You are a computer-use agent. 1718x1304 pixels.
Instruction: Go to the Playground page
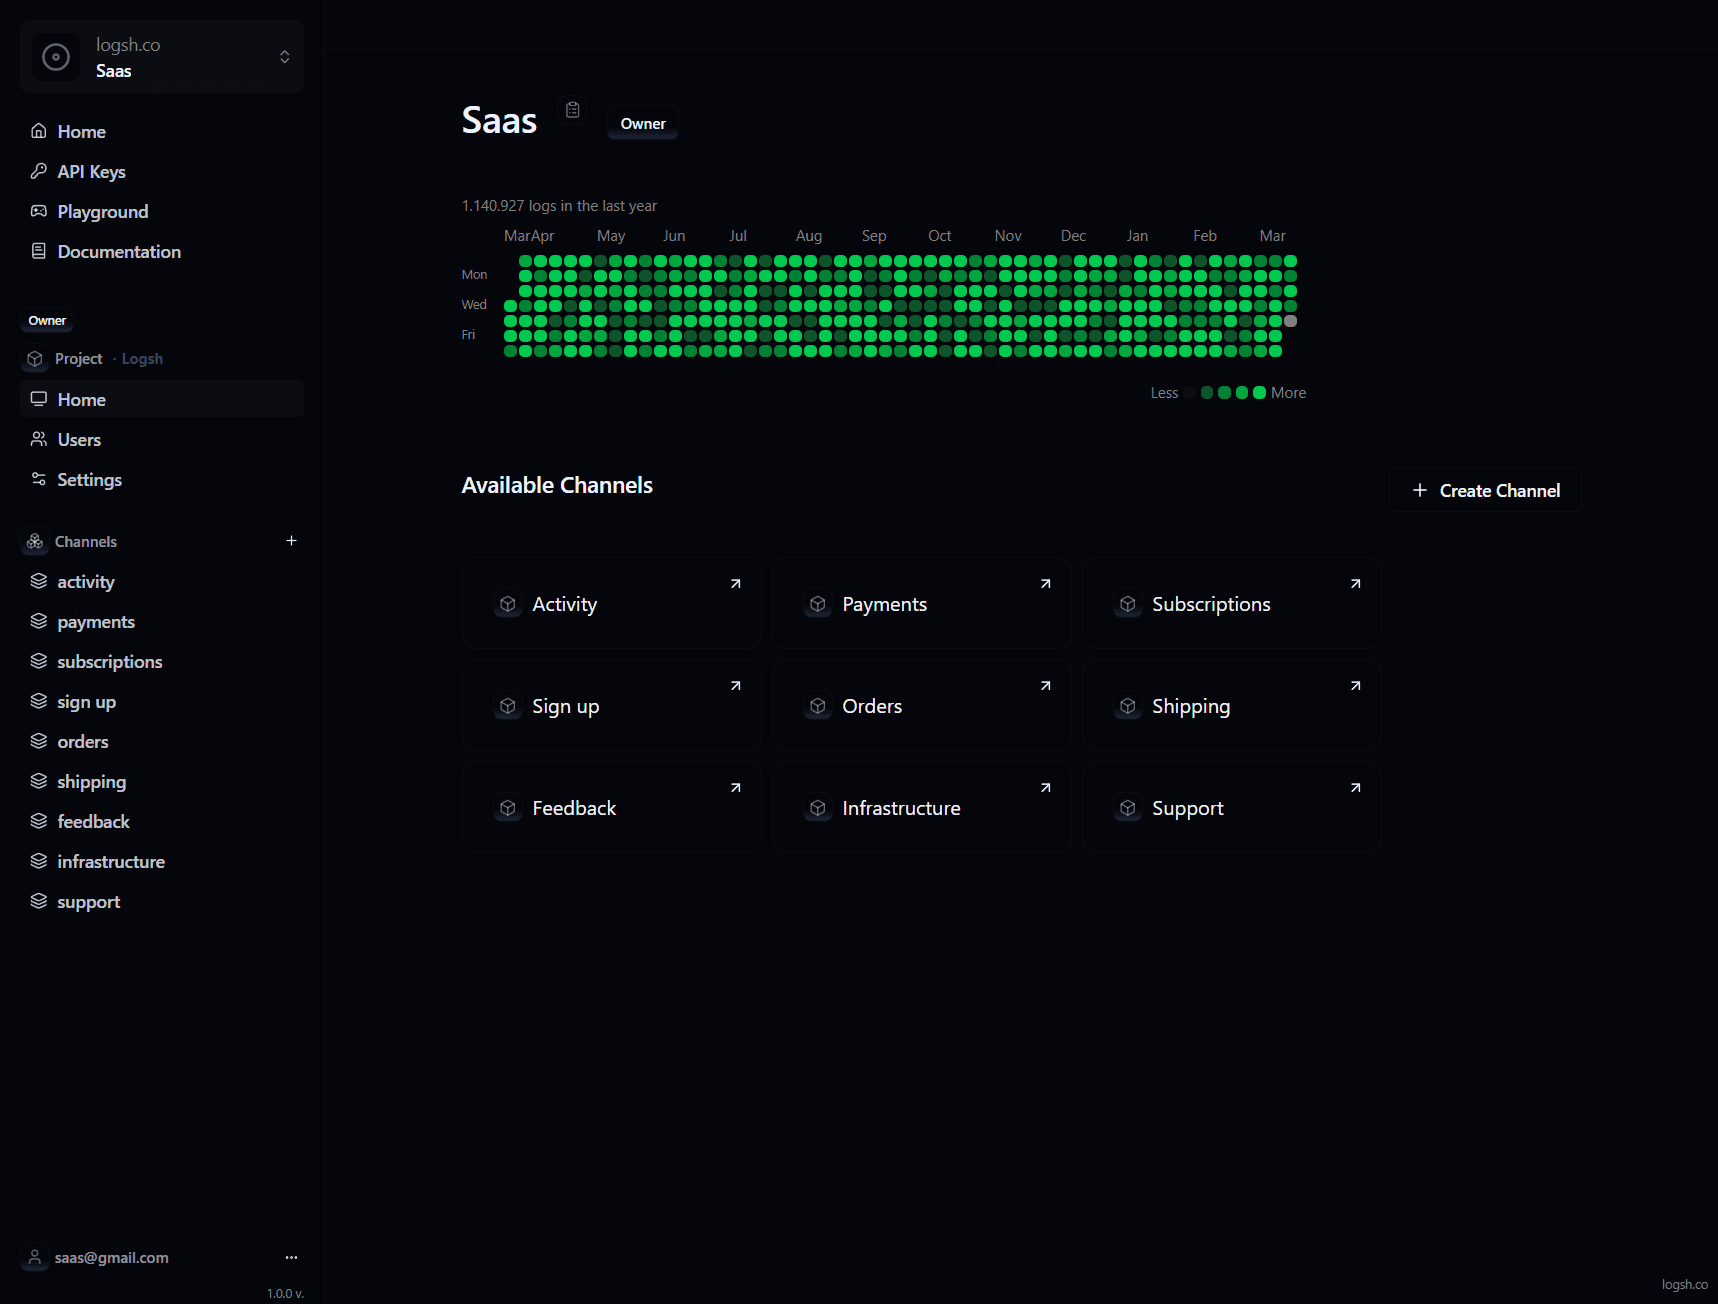click(x=162, y=212)
